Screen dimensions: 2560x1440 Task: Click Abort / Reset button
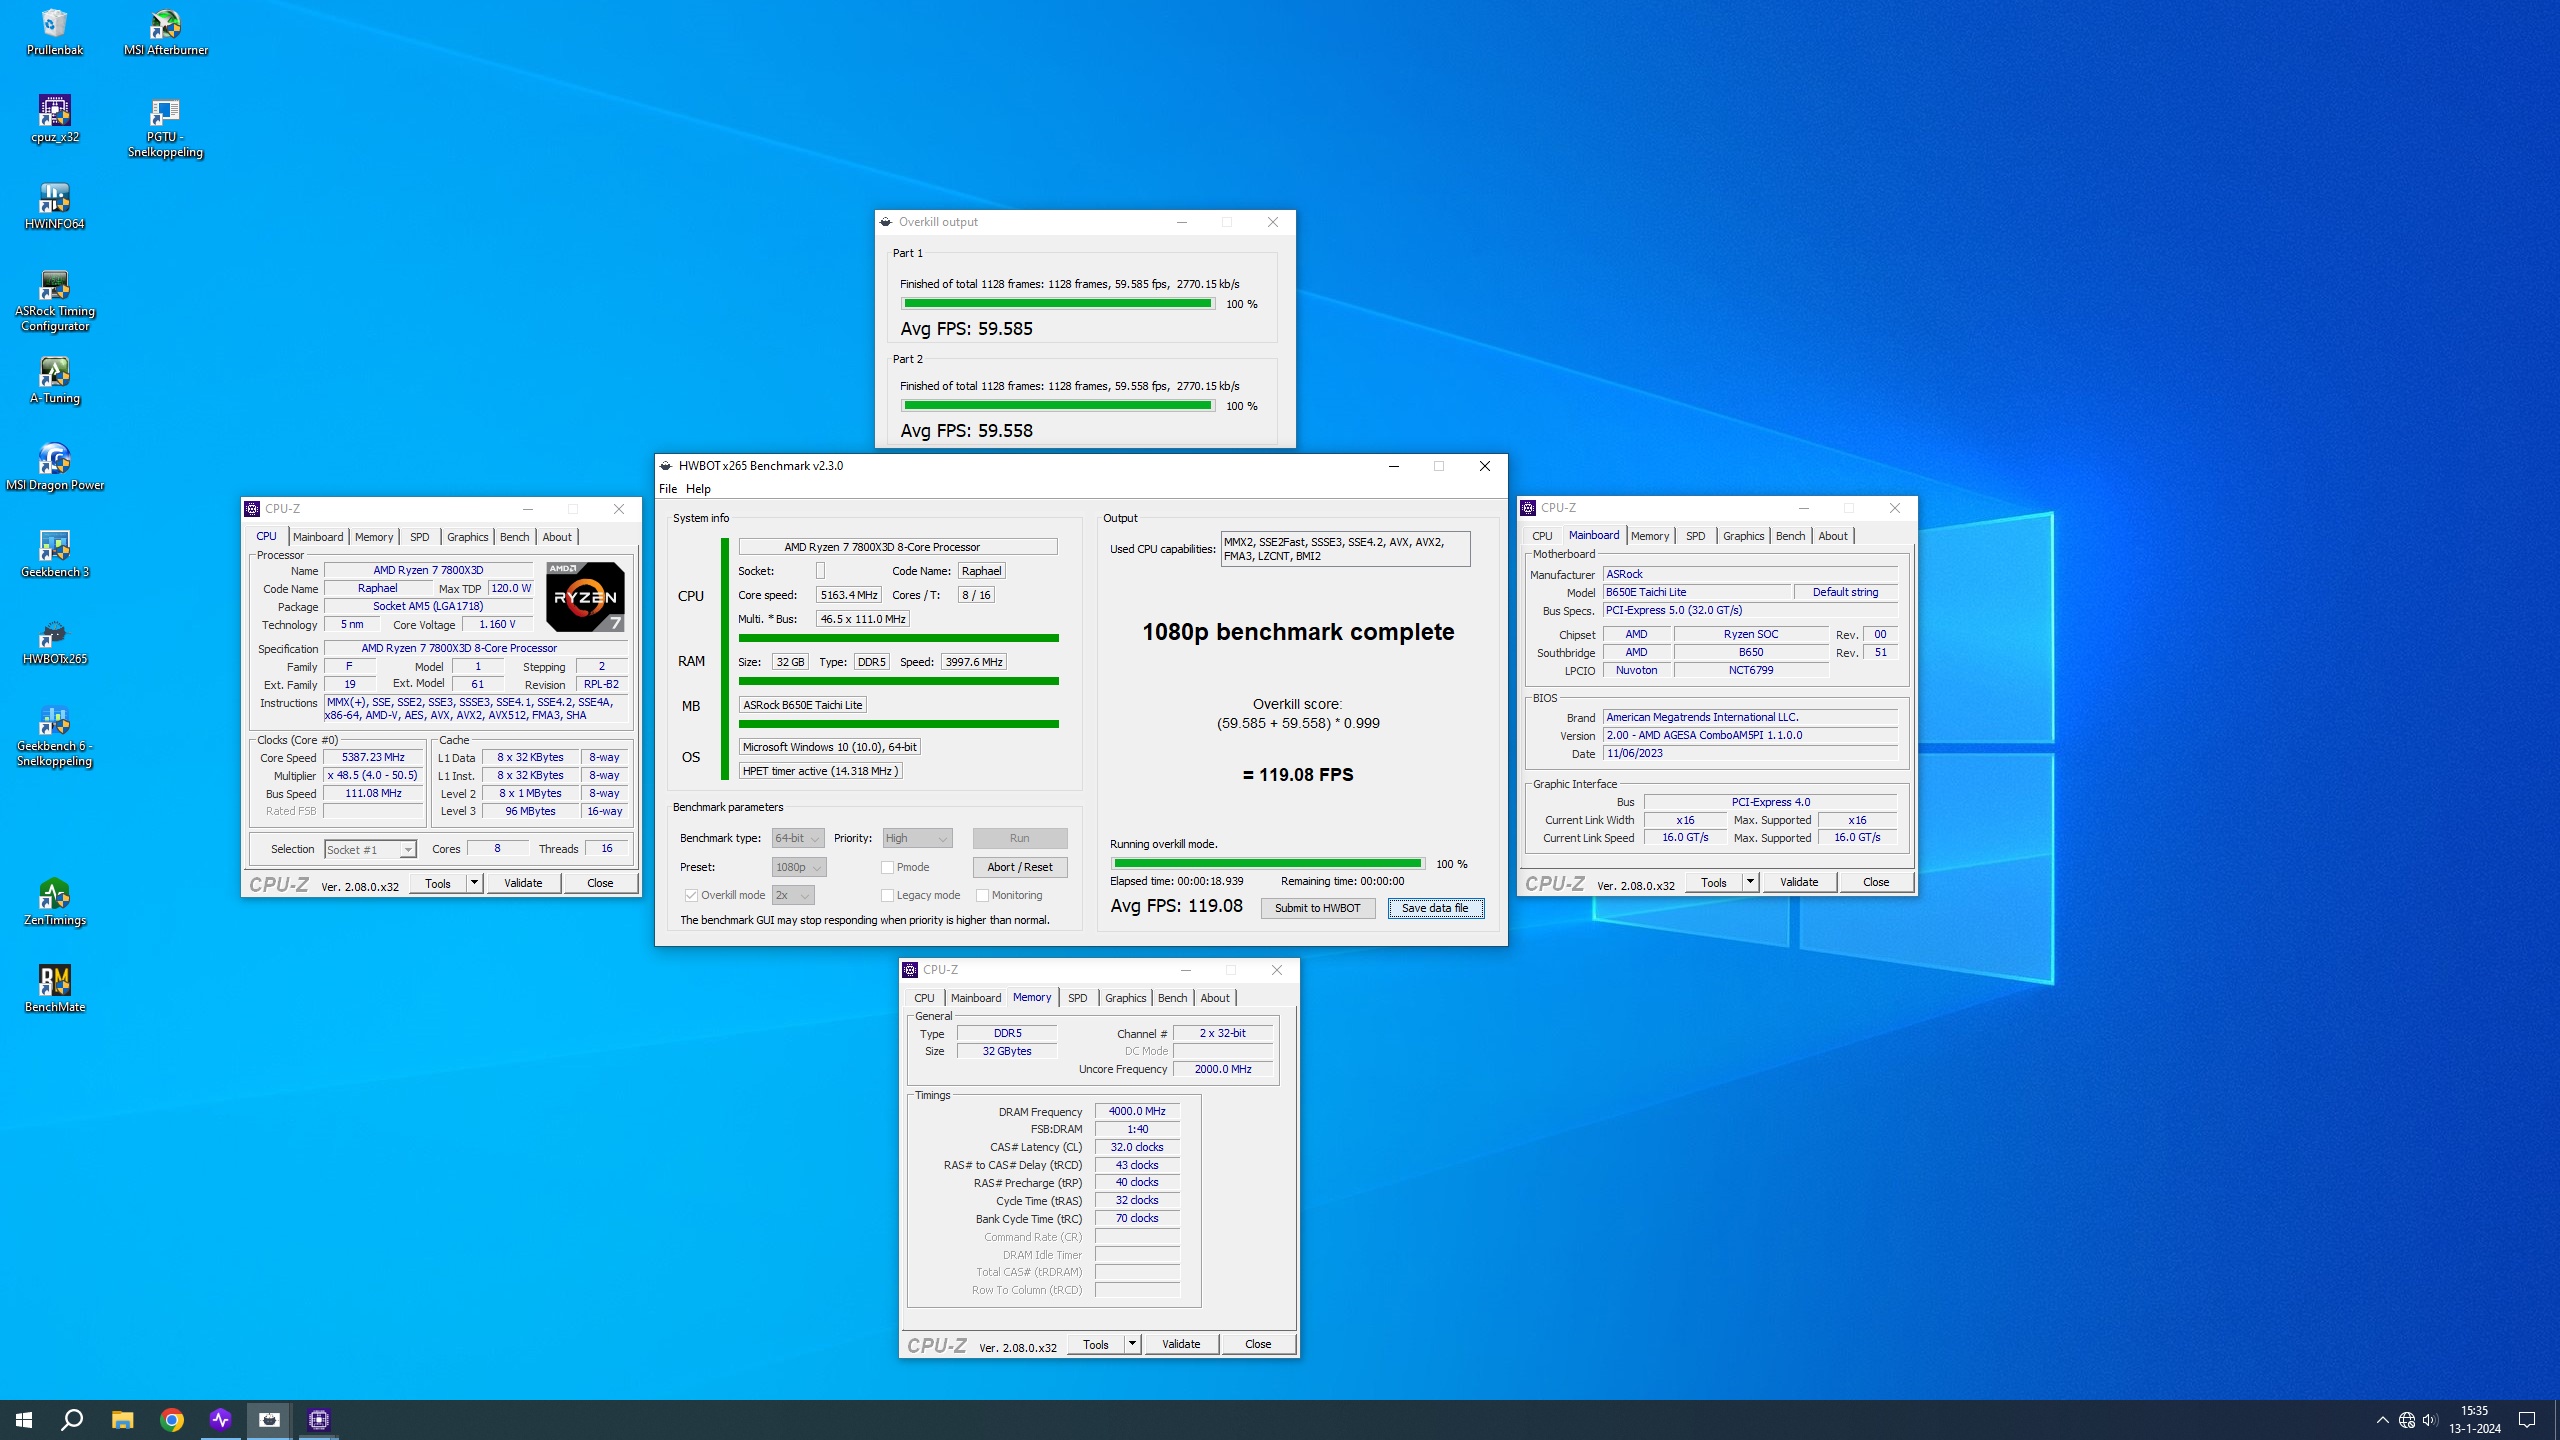tap(1019, 867)
